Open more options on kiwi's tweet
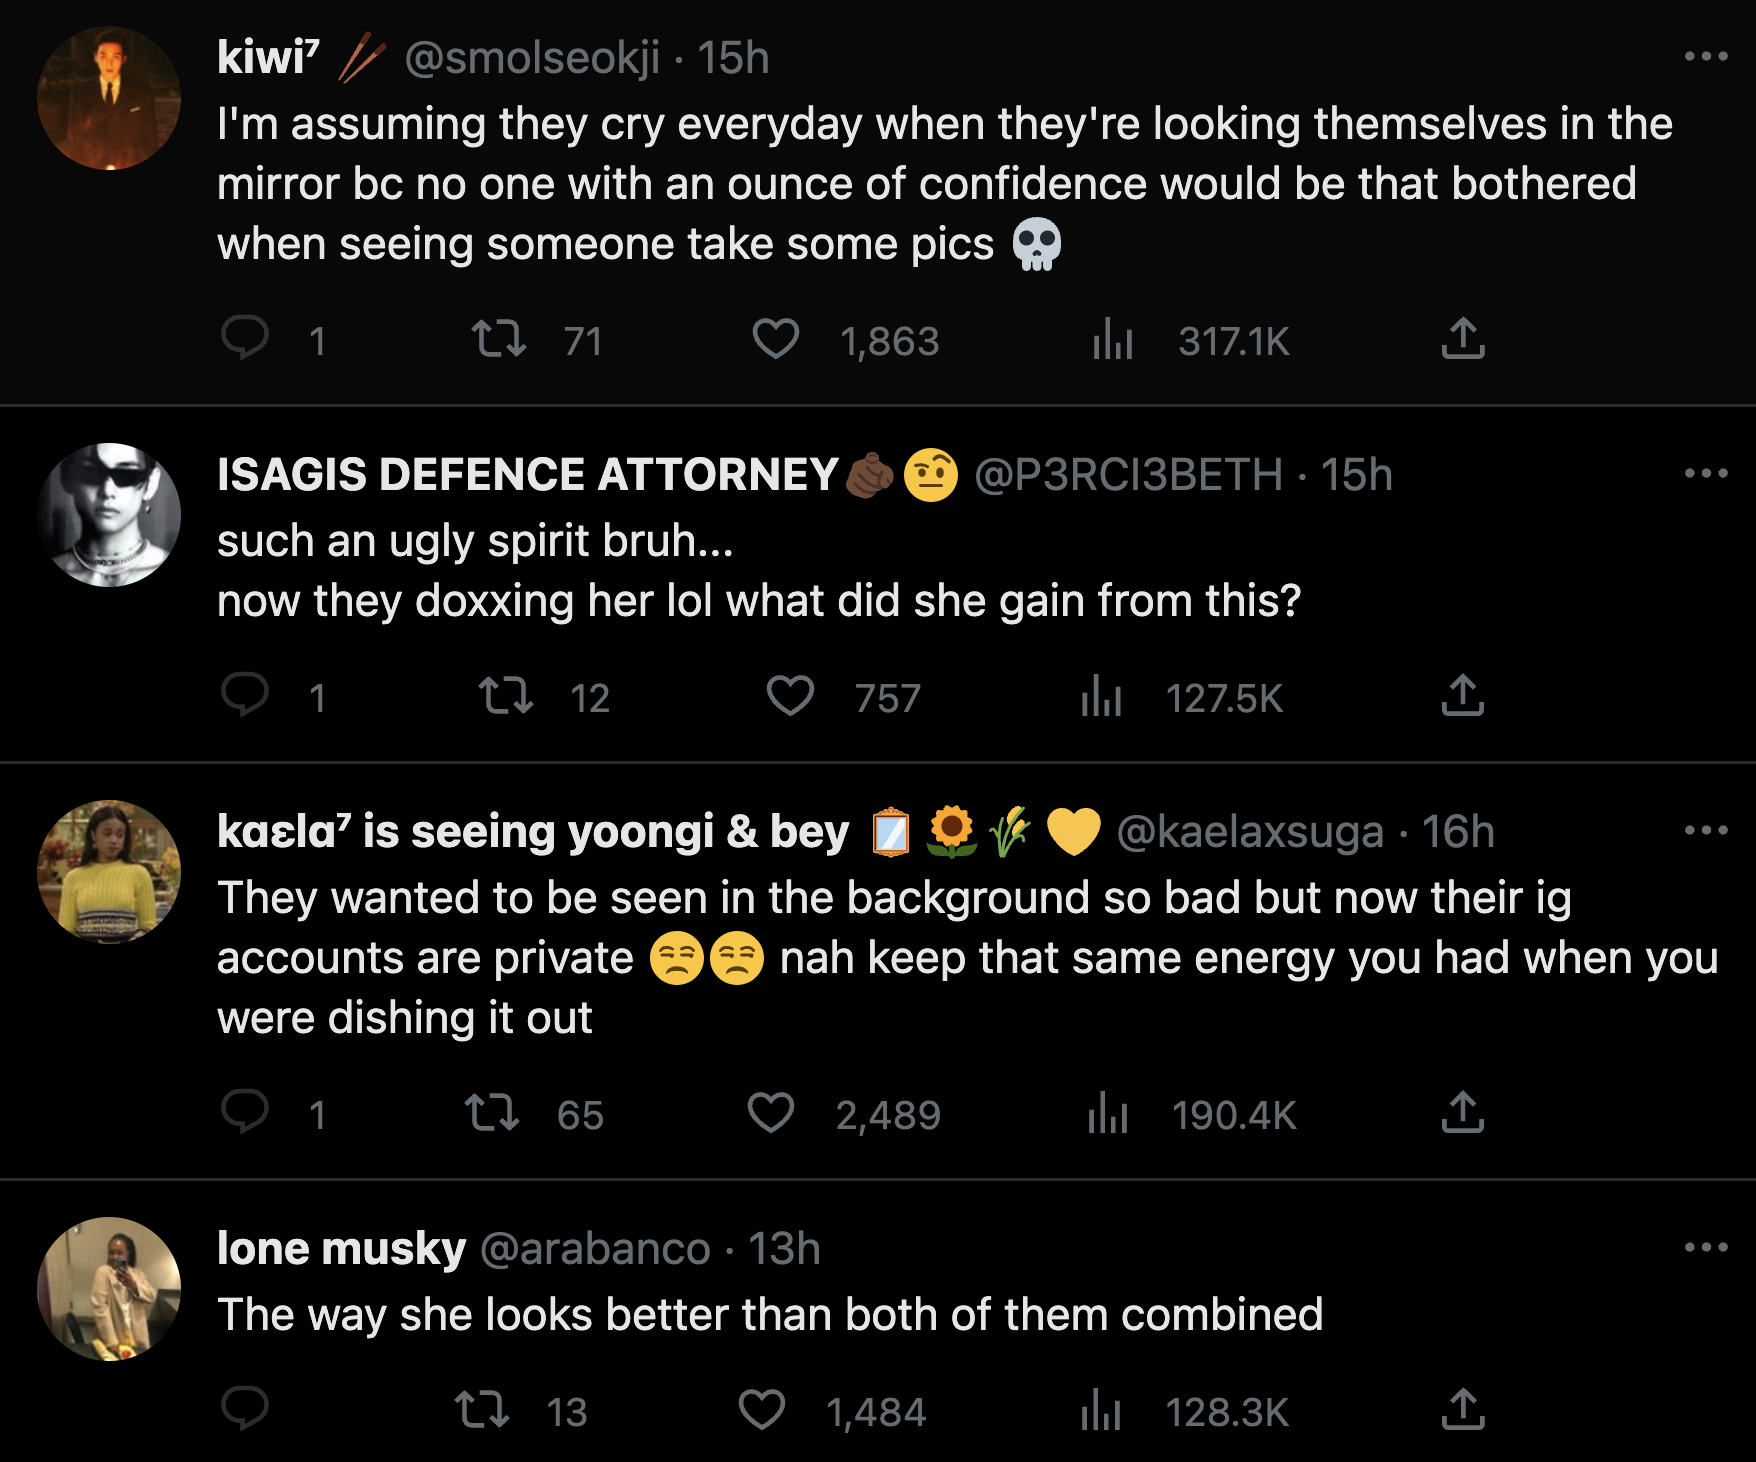Image resolution: width=1756 pixels, height=1462 pixels. click(1705, 57)
